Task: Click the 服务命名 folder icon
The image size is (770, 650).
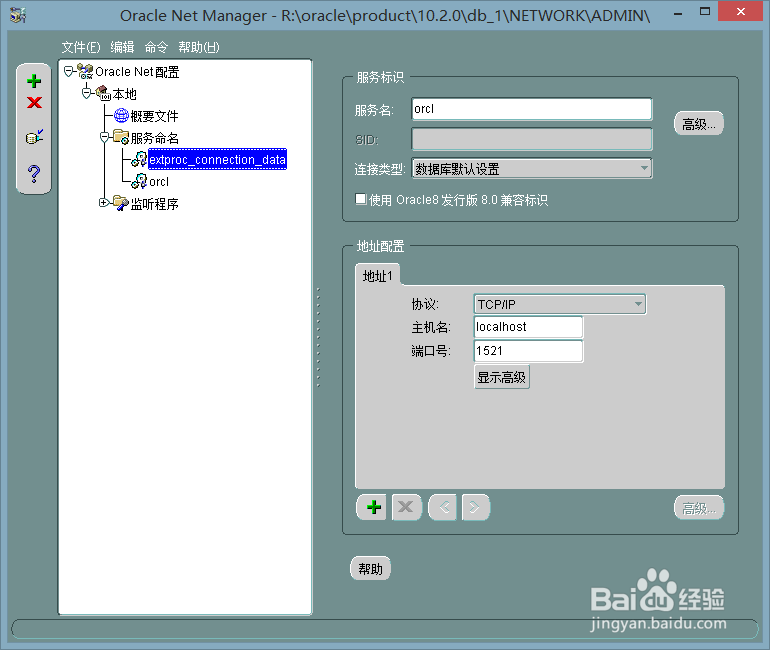Action: click(121, 137)
